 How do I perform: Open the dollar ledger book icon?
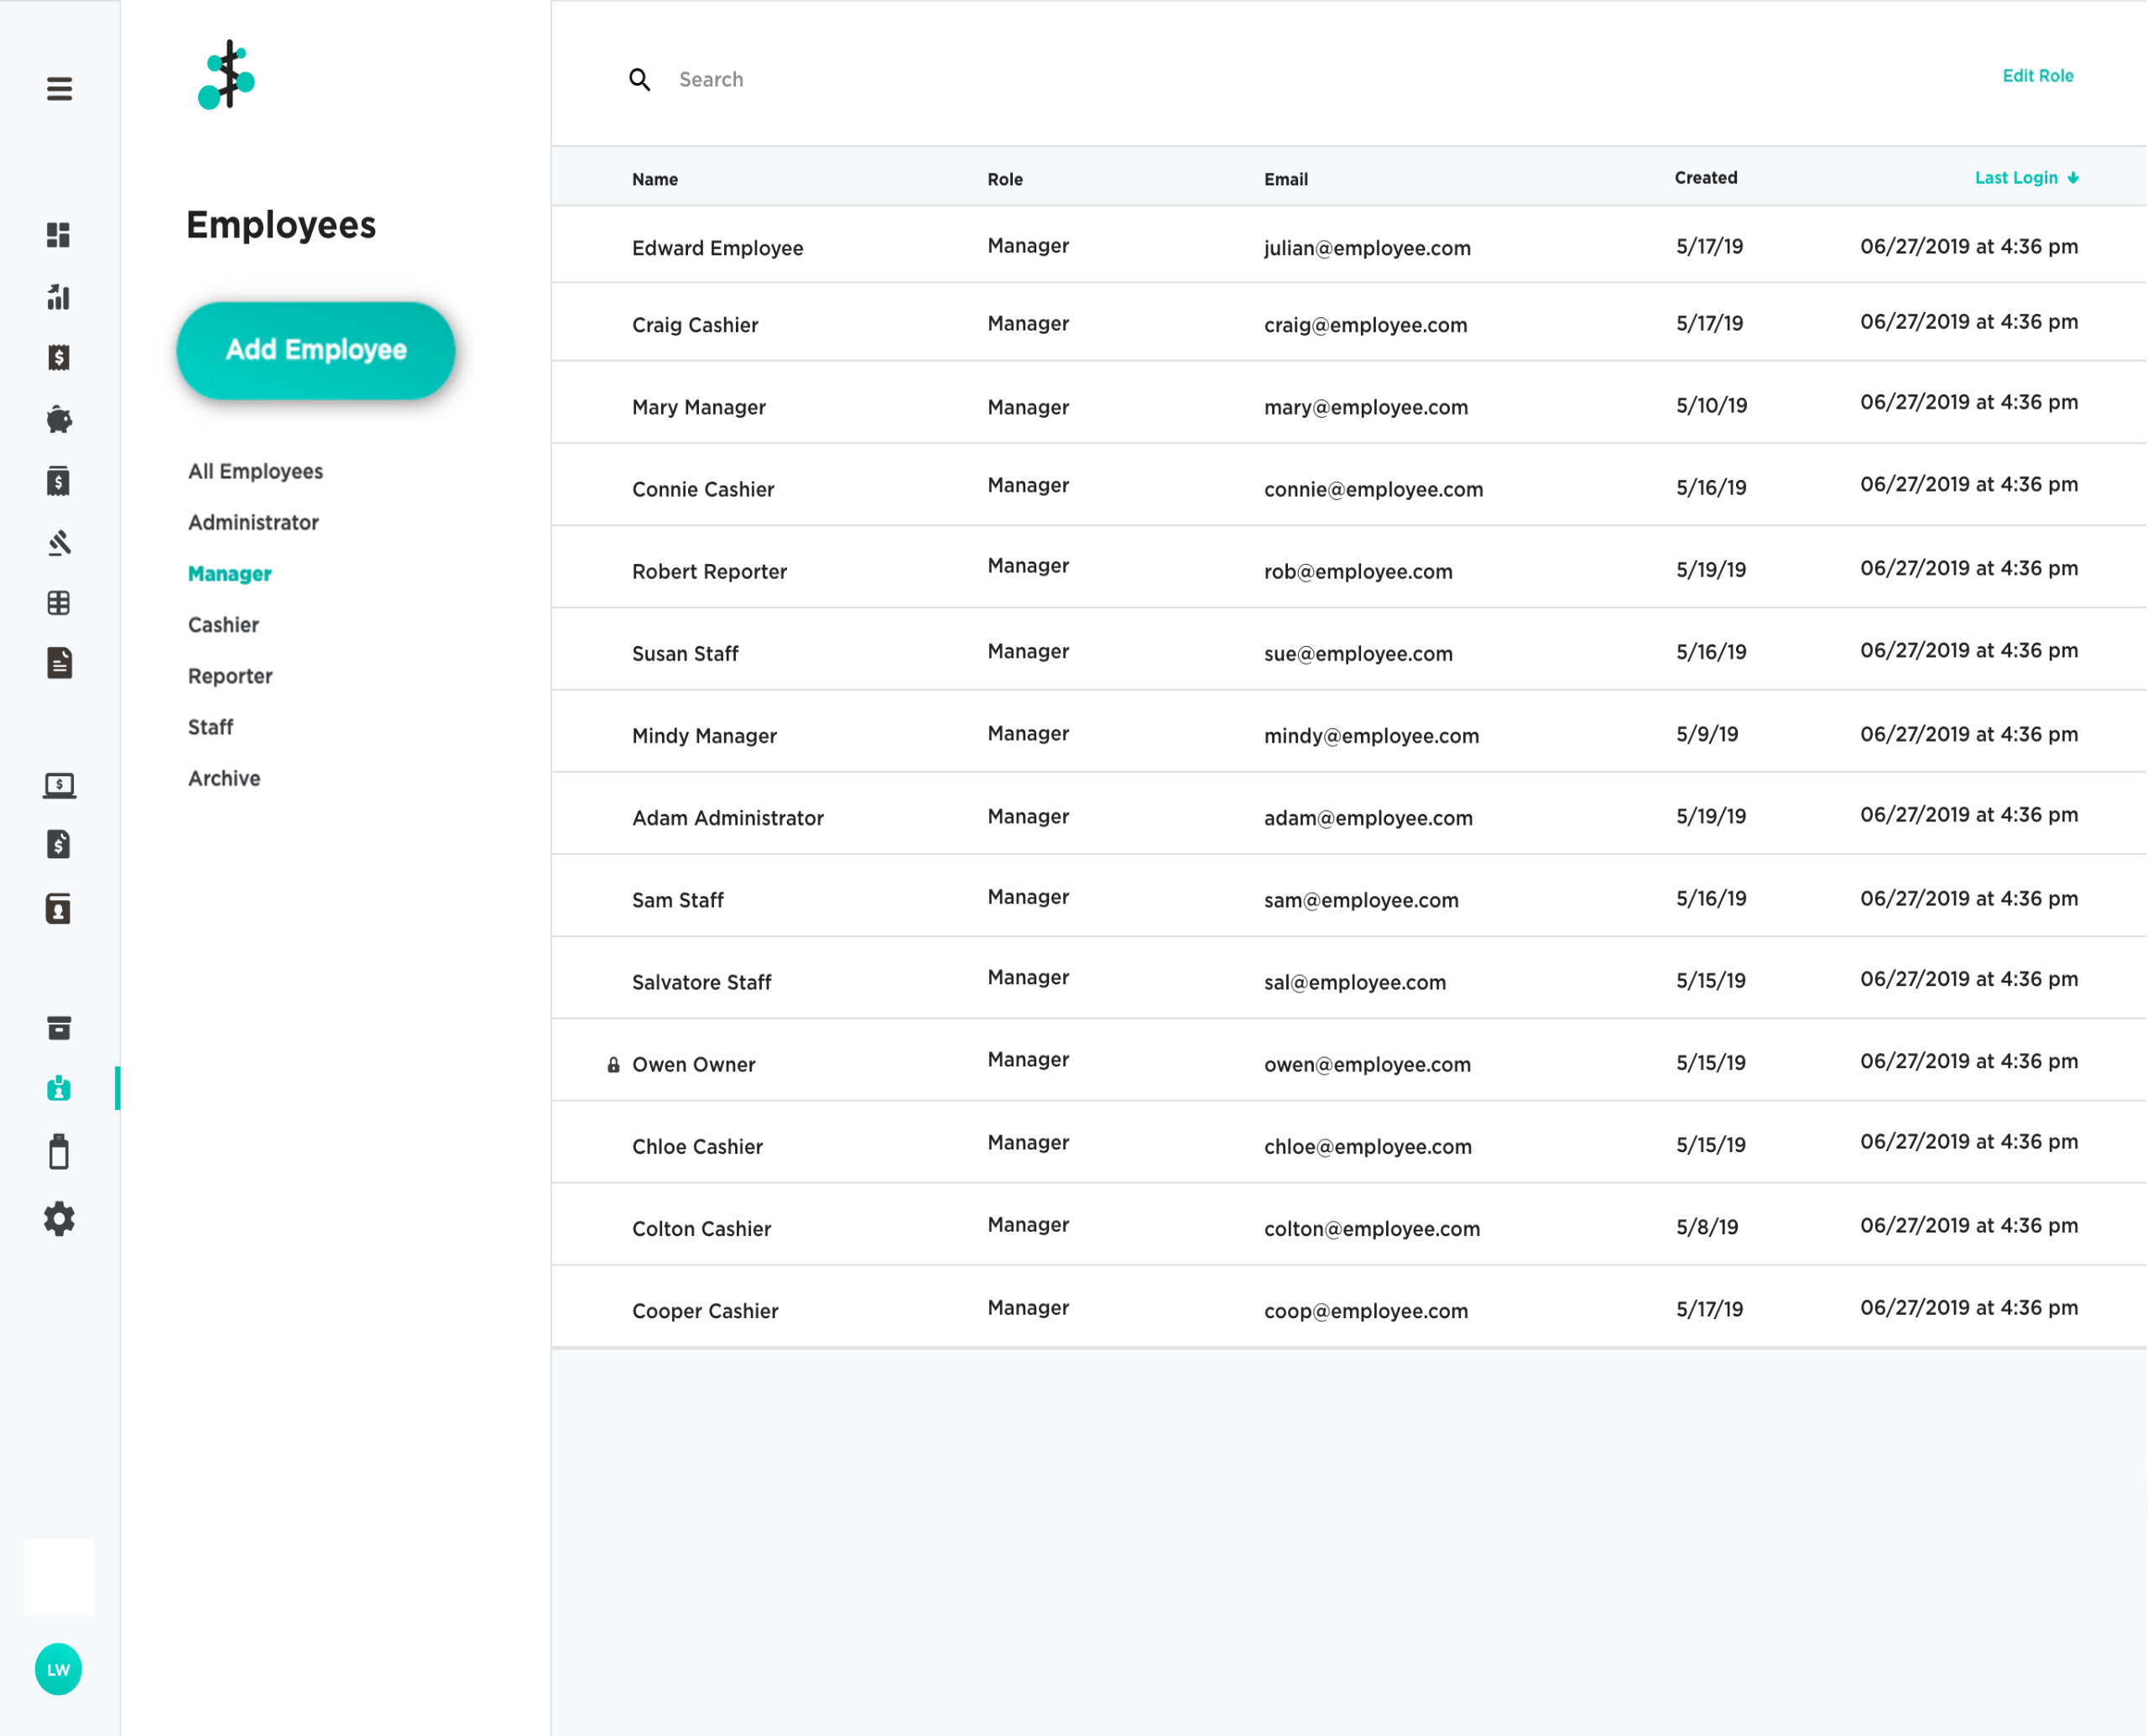[59, 481]
